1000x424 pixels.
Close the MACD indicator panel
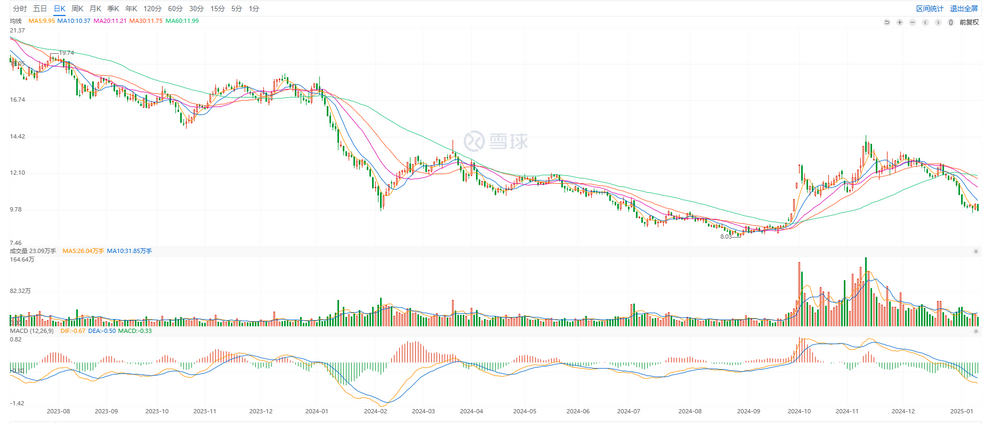(x=976, y=332)
